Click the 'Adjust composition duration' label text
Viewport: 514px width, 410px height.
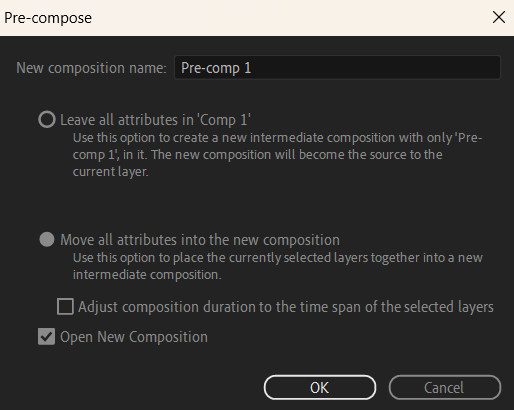pyautogui.click(x=286, y=307)
